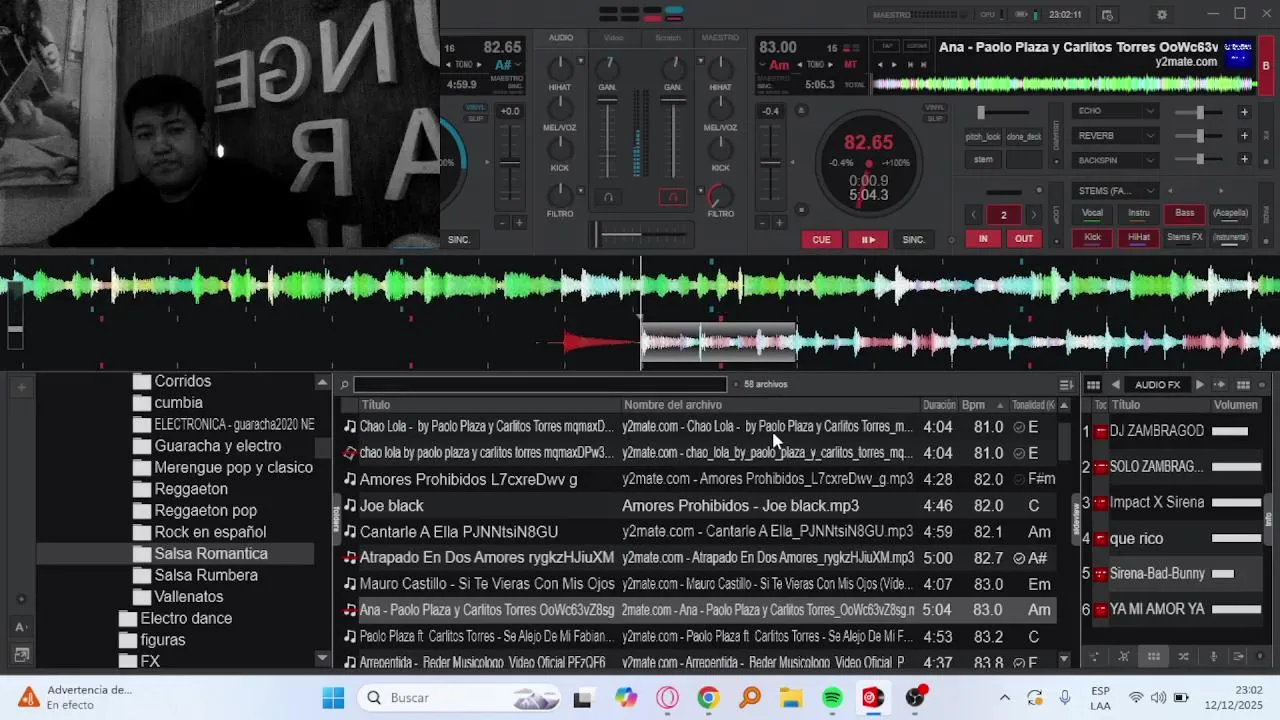Open BACKSPIN effect dropdown

tap(1115, 160)
